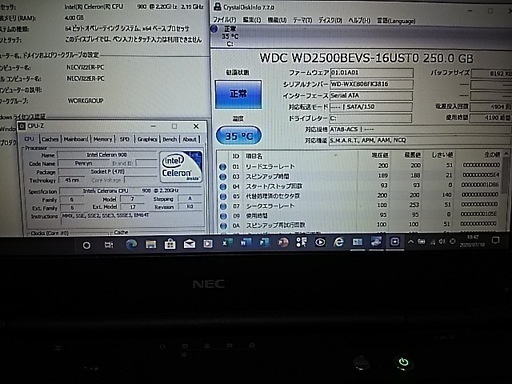Click the 35 °C temperature button
The width and height of the screenshot is (512, 384).
238,136
